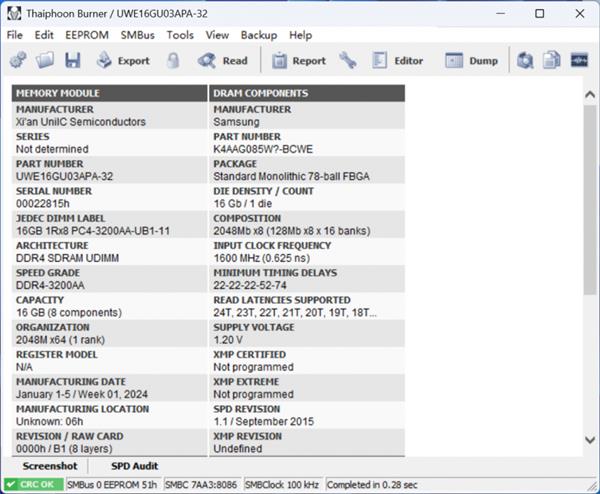The image size is (600, 494).
Task: Click organization '2048M x64 (1 rank)'
Action: 60,339
